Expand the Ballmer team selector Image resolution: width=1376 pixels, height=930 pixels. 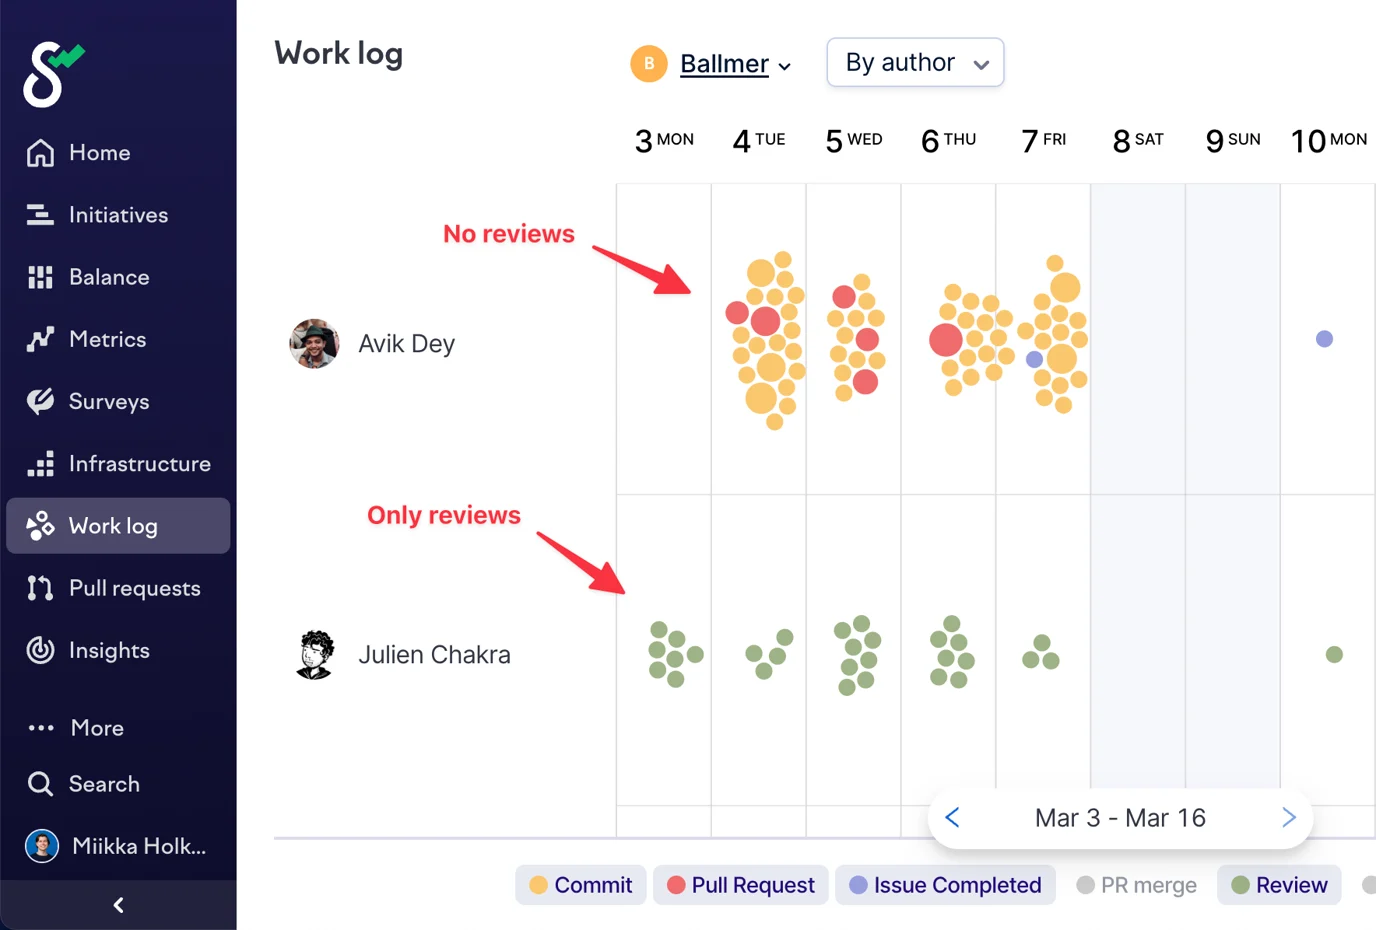tap(786, 64)
